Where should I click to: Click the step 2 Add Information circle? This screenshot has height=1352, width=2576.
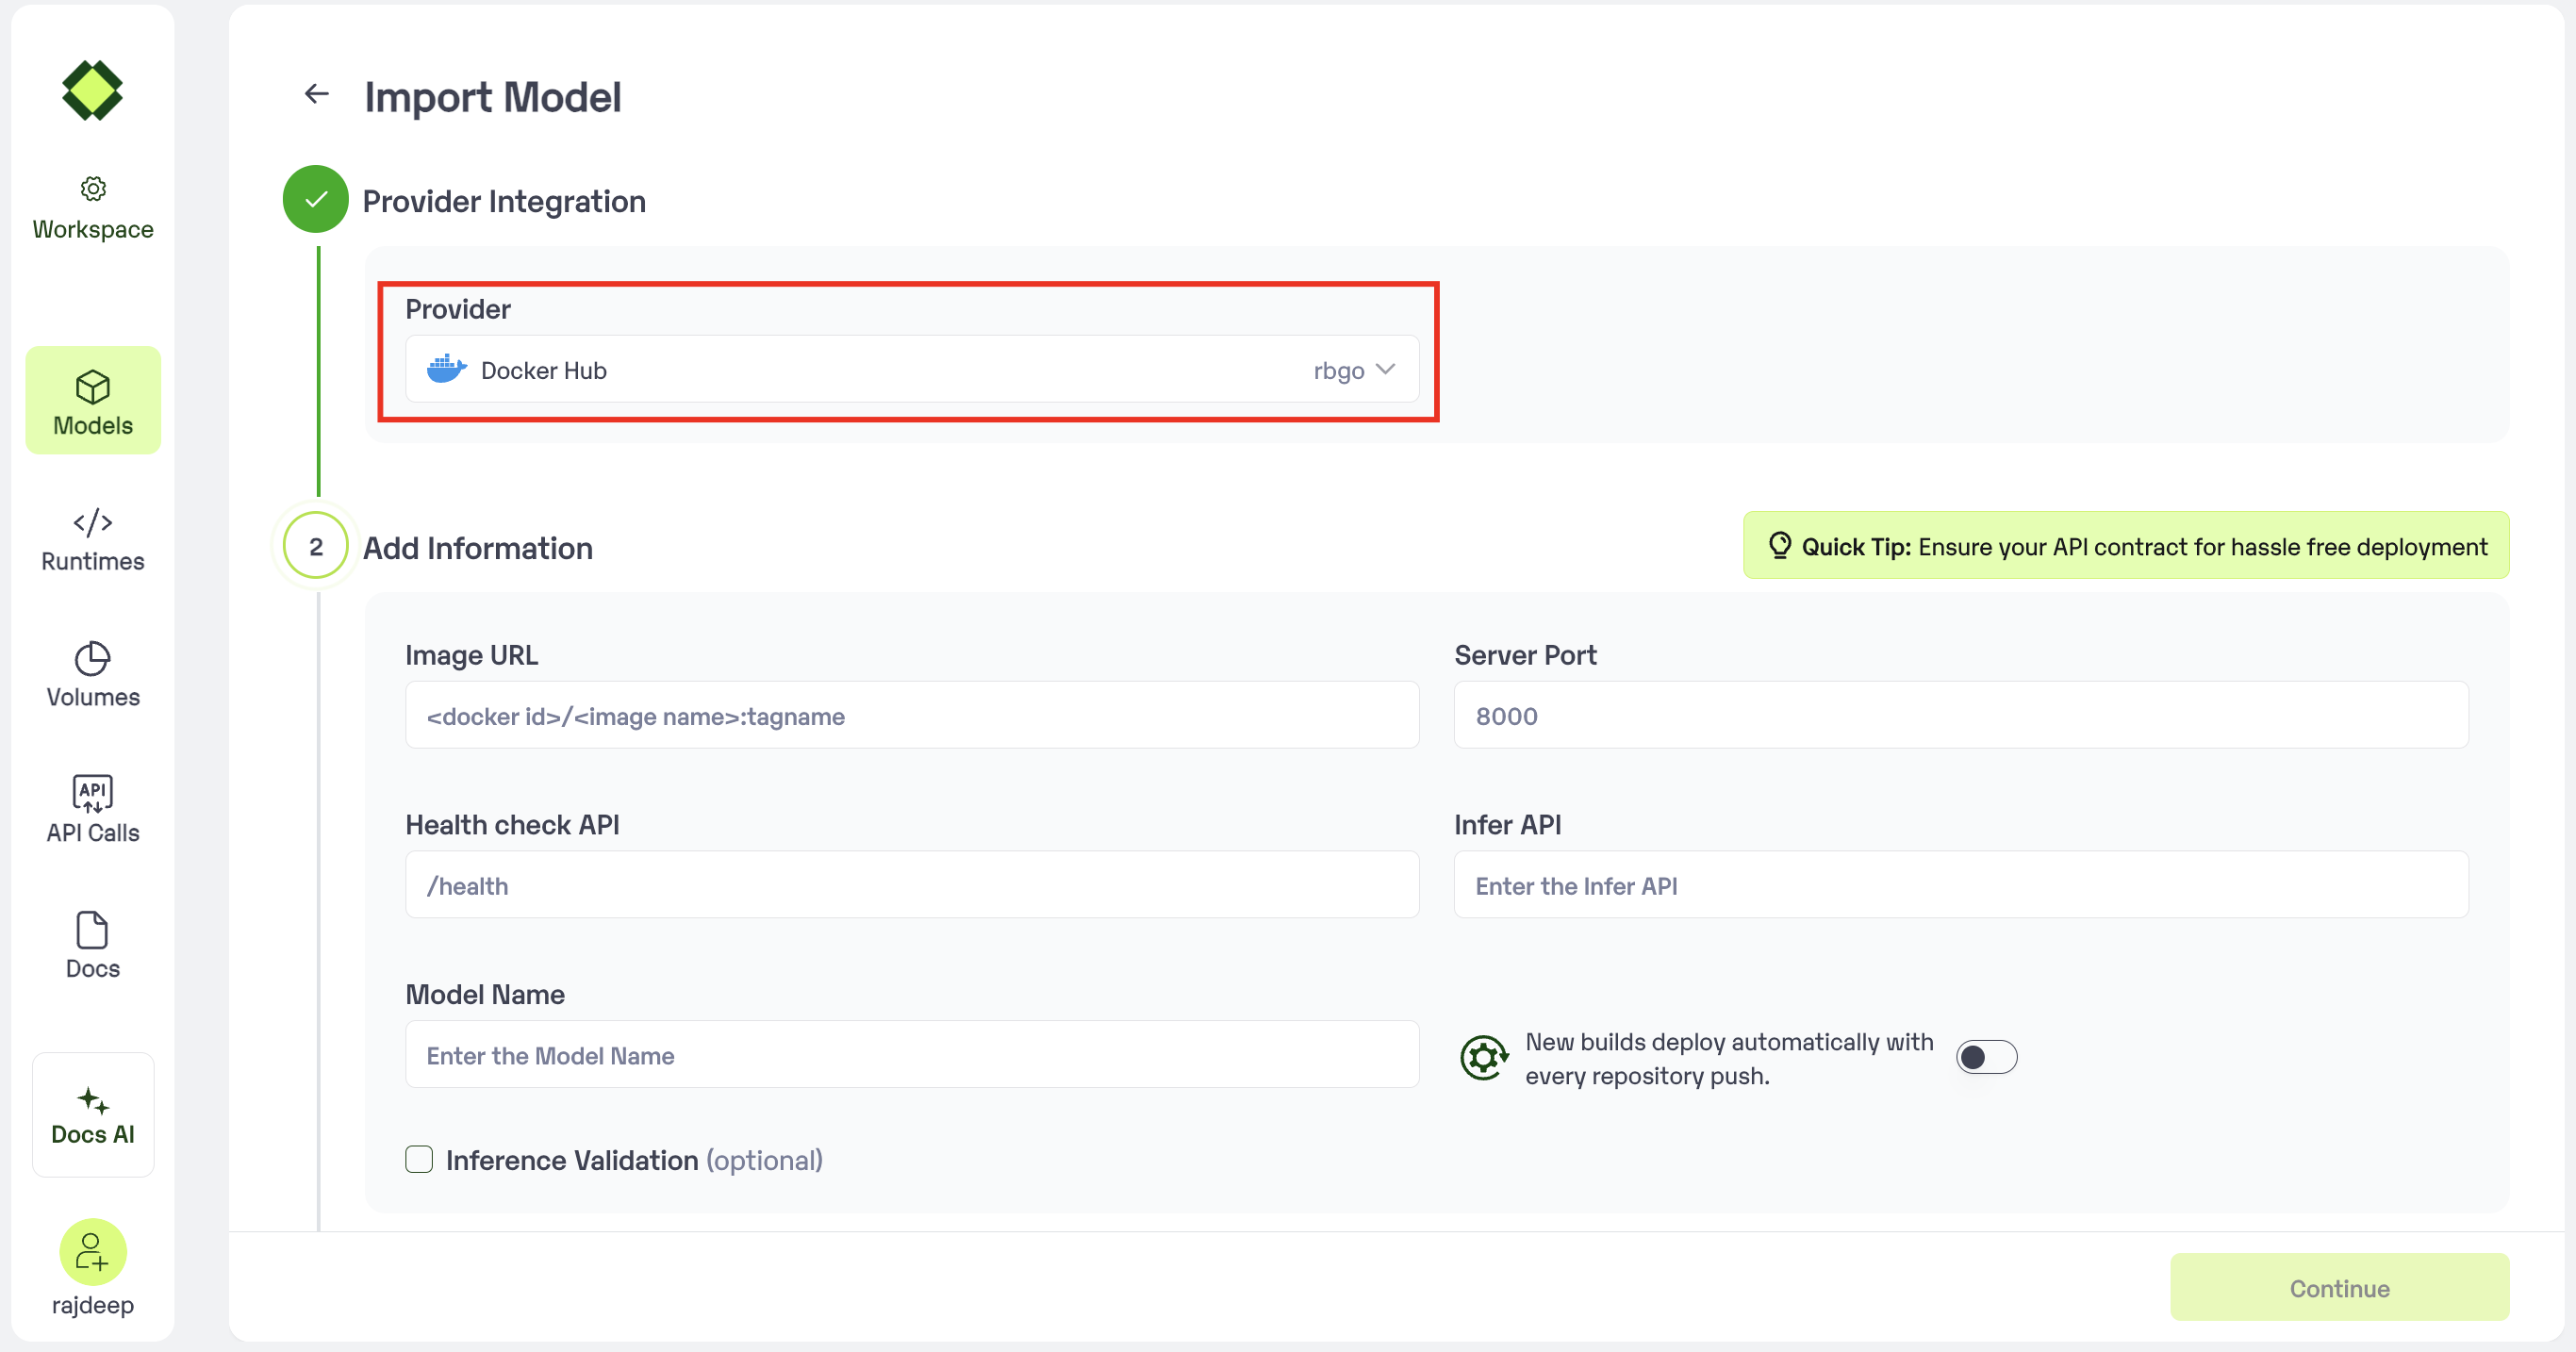pos(316,546)
